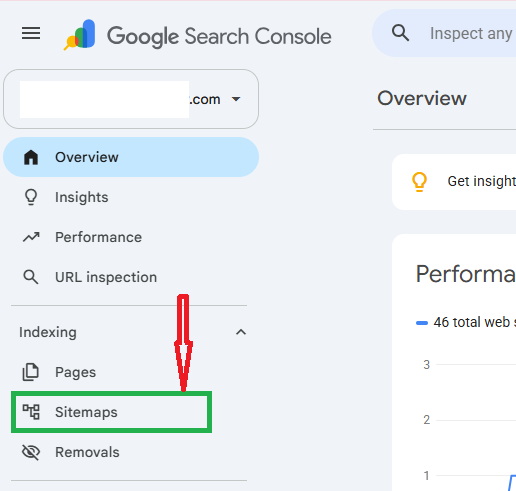Click the Overview home icon

point(31,157)
